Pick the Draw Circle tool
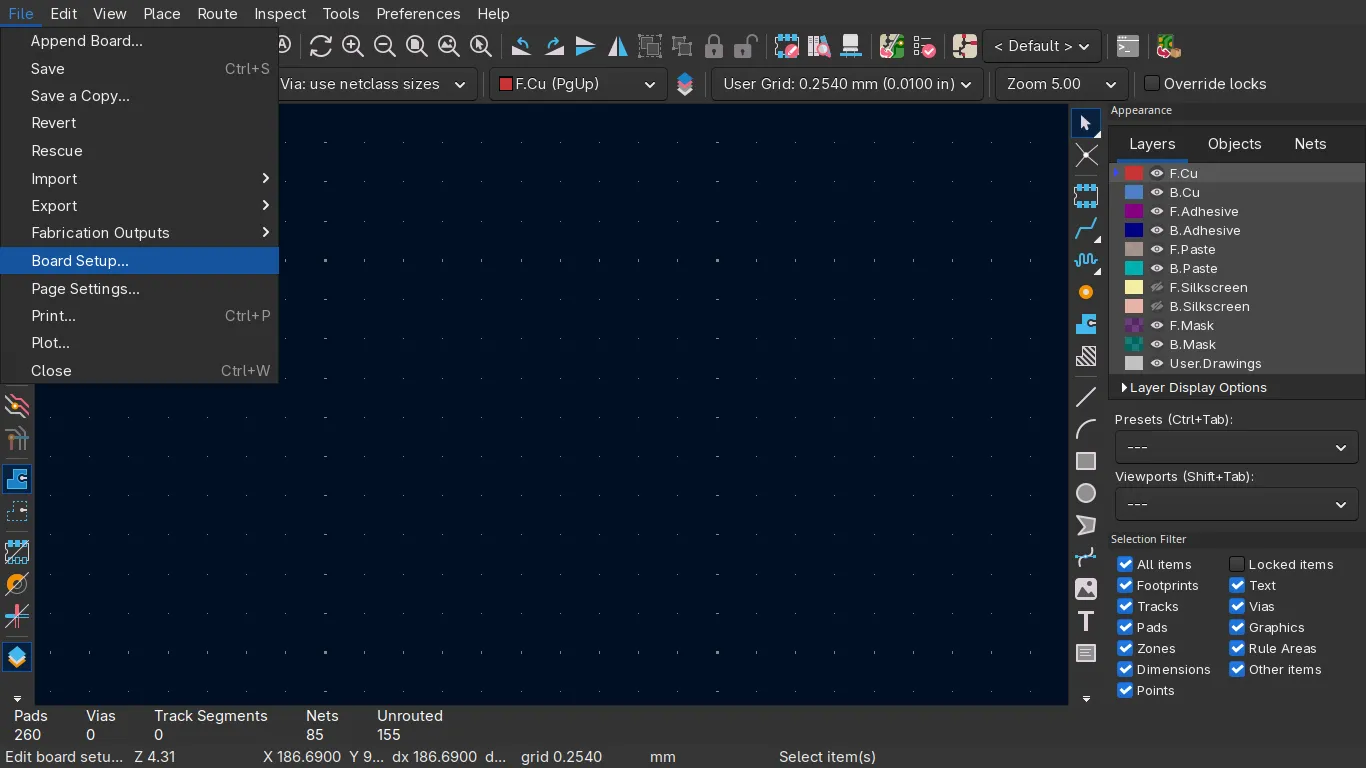Viewport: 1366px width, 768px height. 1086,494
